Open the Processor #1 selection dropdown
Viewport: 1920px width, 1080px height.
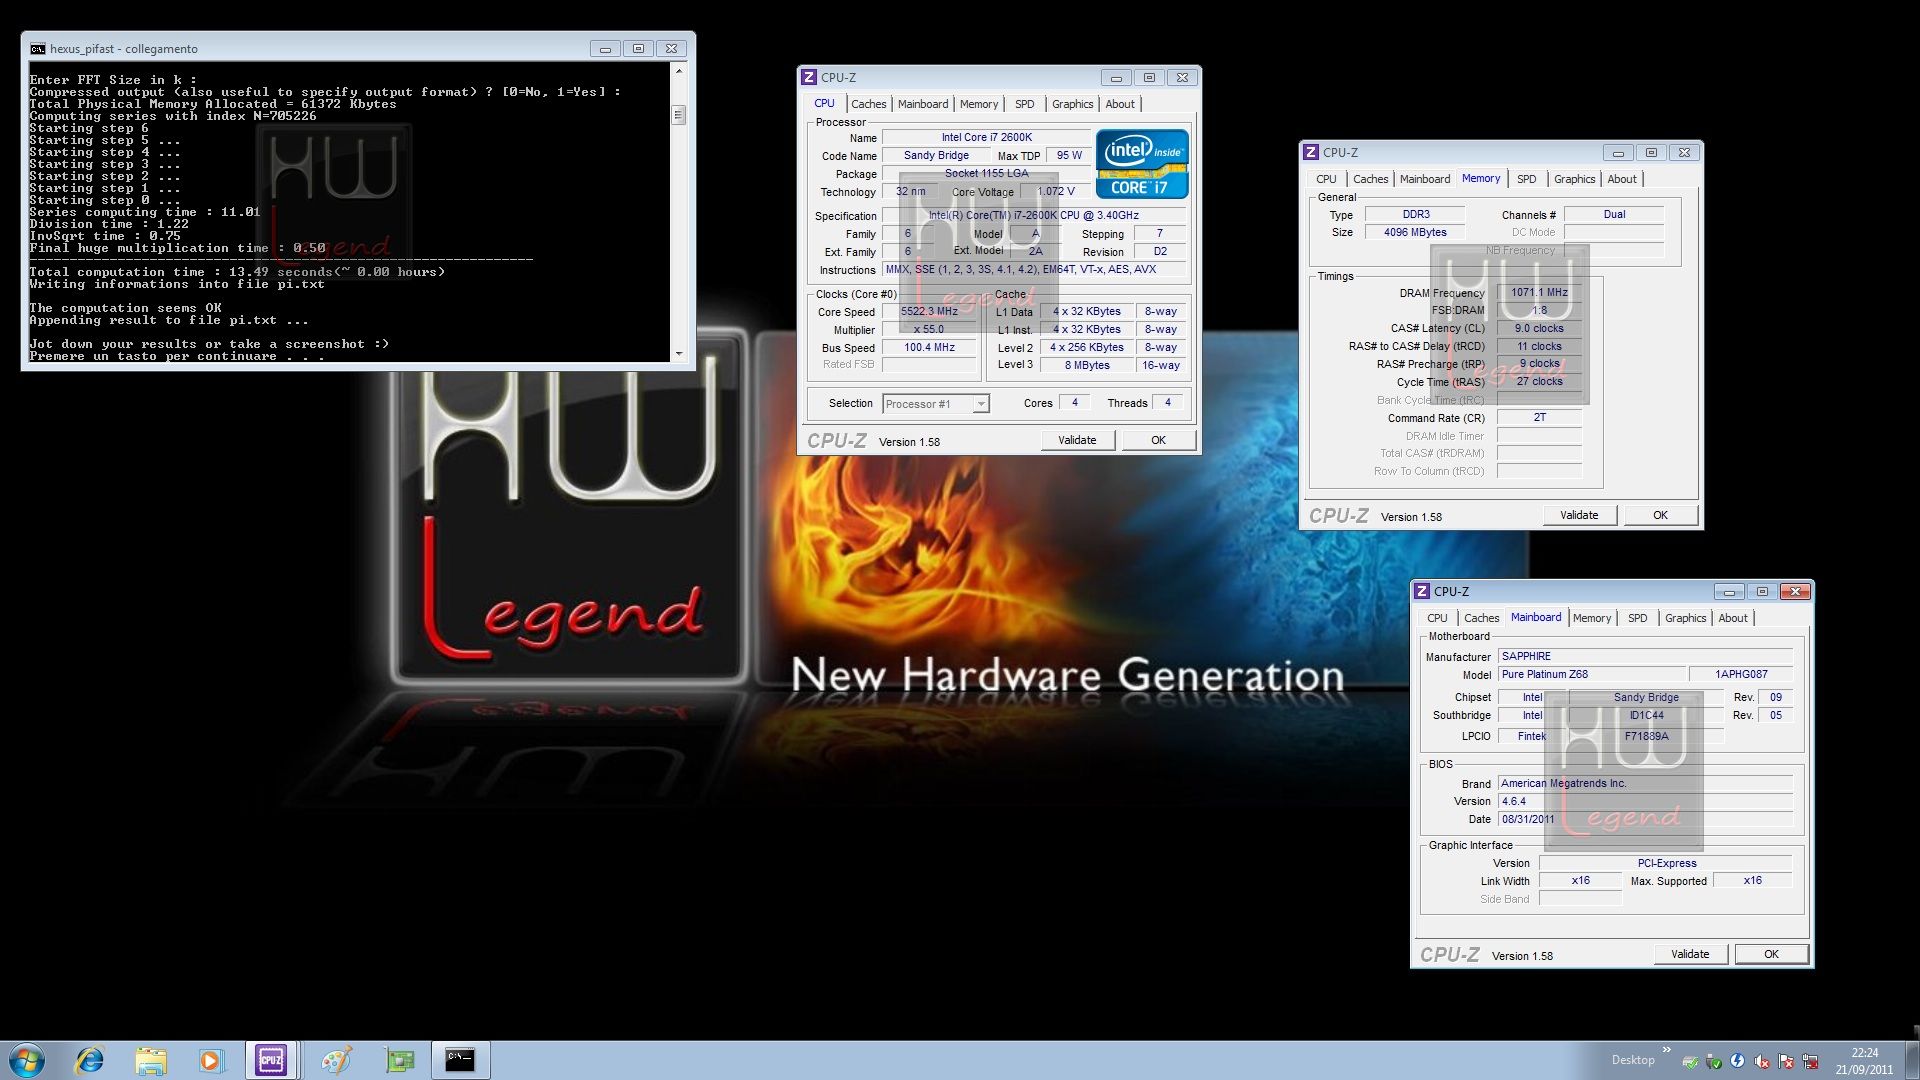pyautogui.click(x=981, y=404)
